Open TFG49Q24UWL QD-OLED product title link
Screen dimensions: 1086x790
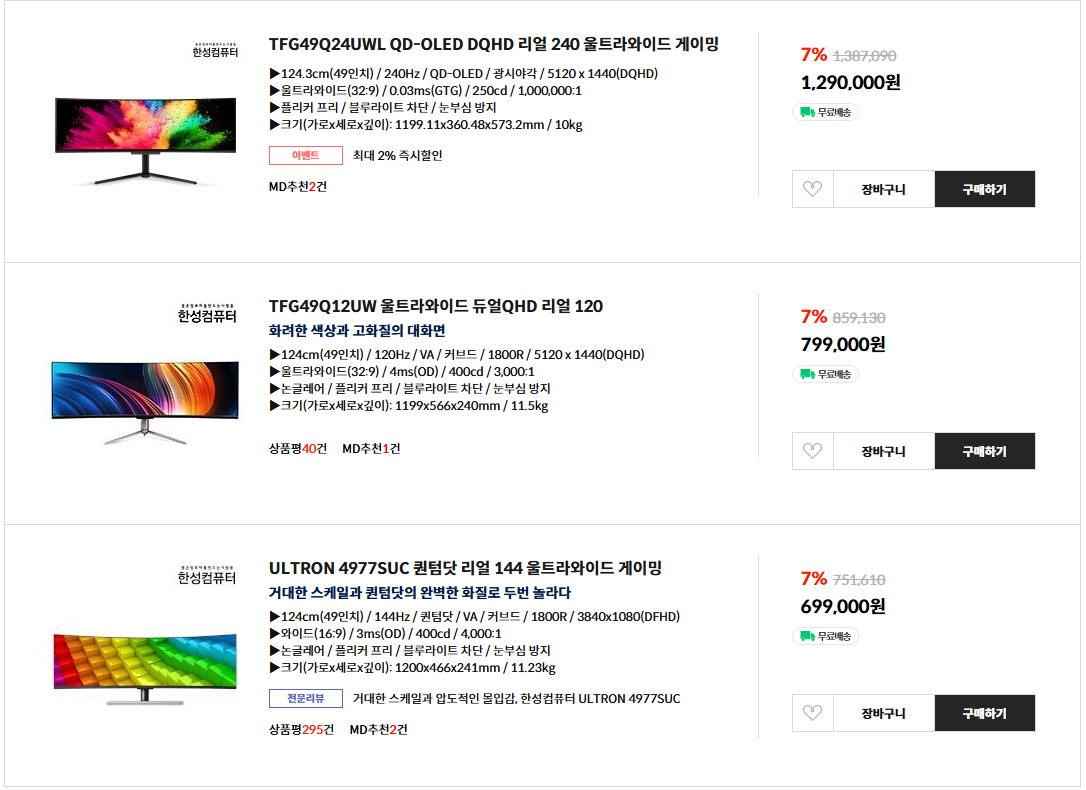coord(494,44)
